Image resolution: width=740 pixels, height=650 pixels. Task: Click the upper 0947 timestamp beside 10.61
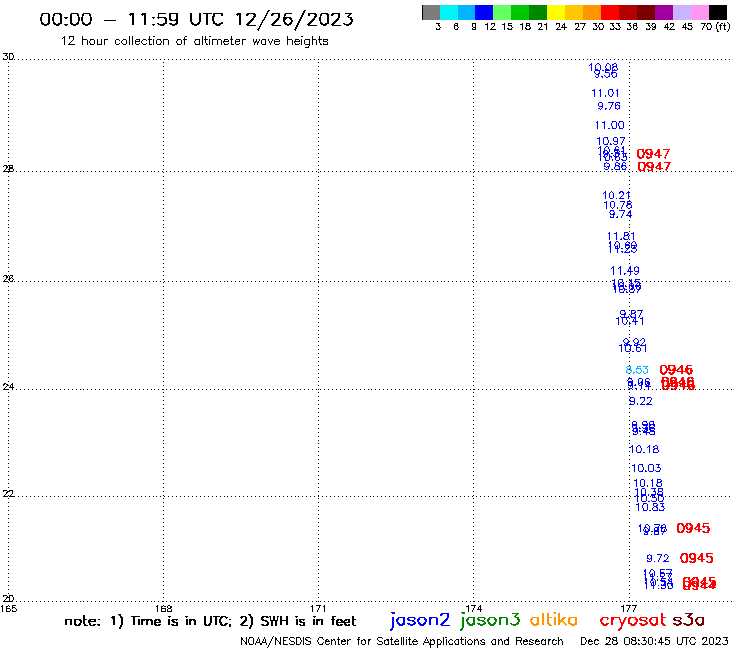tap(653, 154)
